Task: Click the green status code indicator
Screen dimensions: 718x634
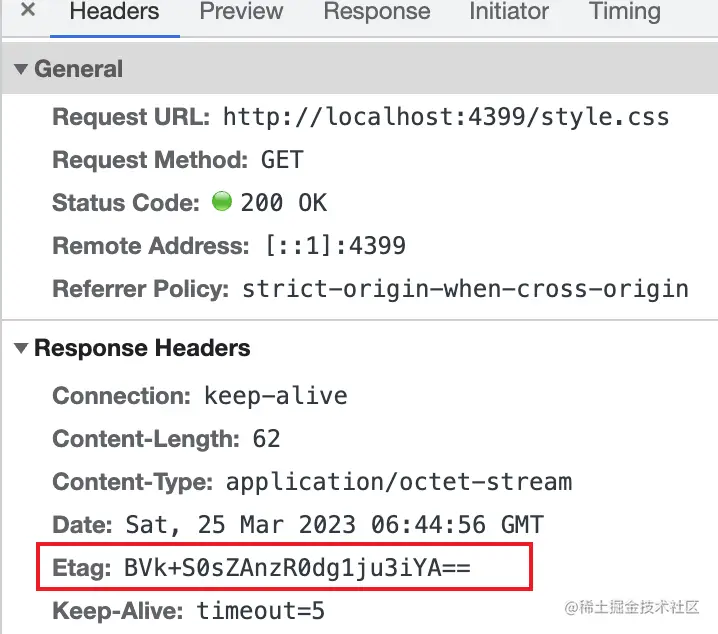Action: click(x=222, y=203)
